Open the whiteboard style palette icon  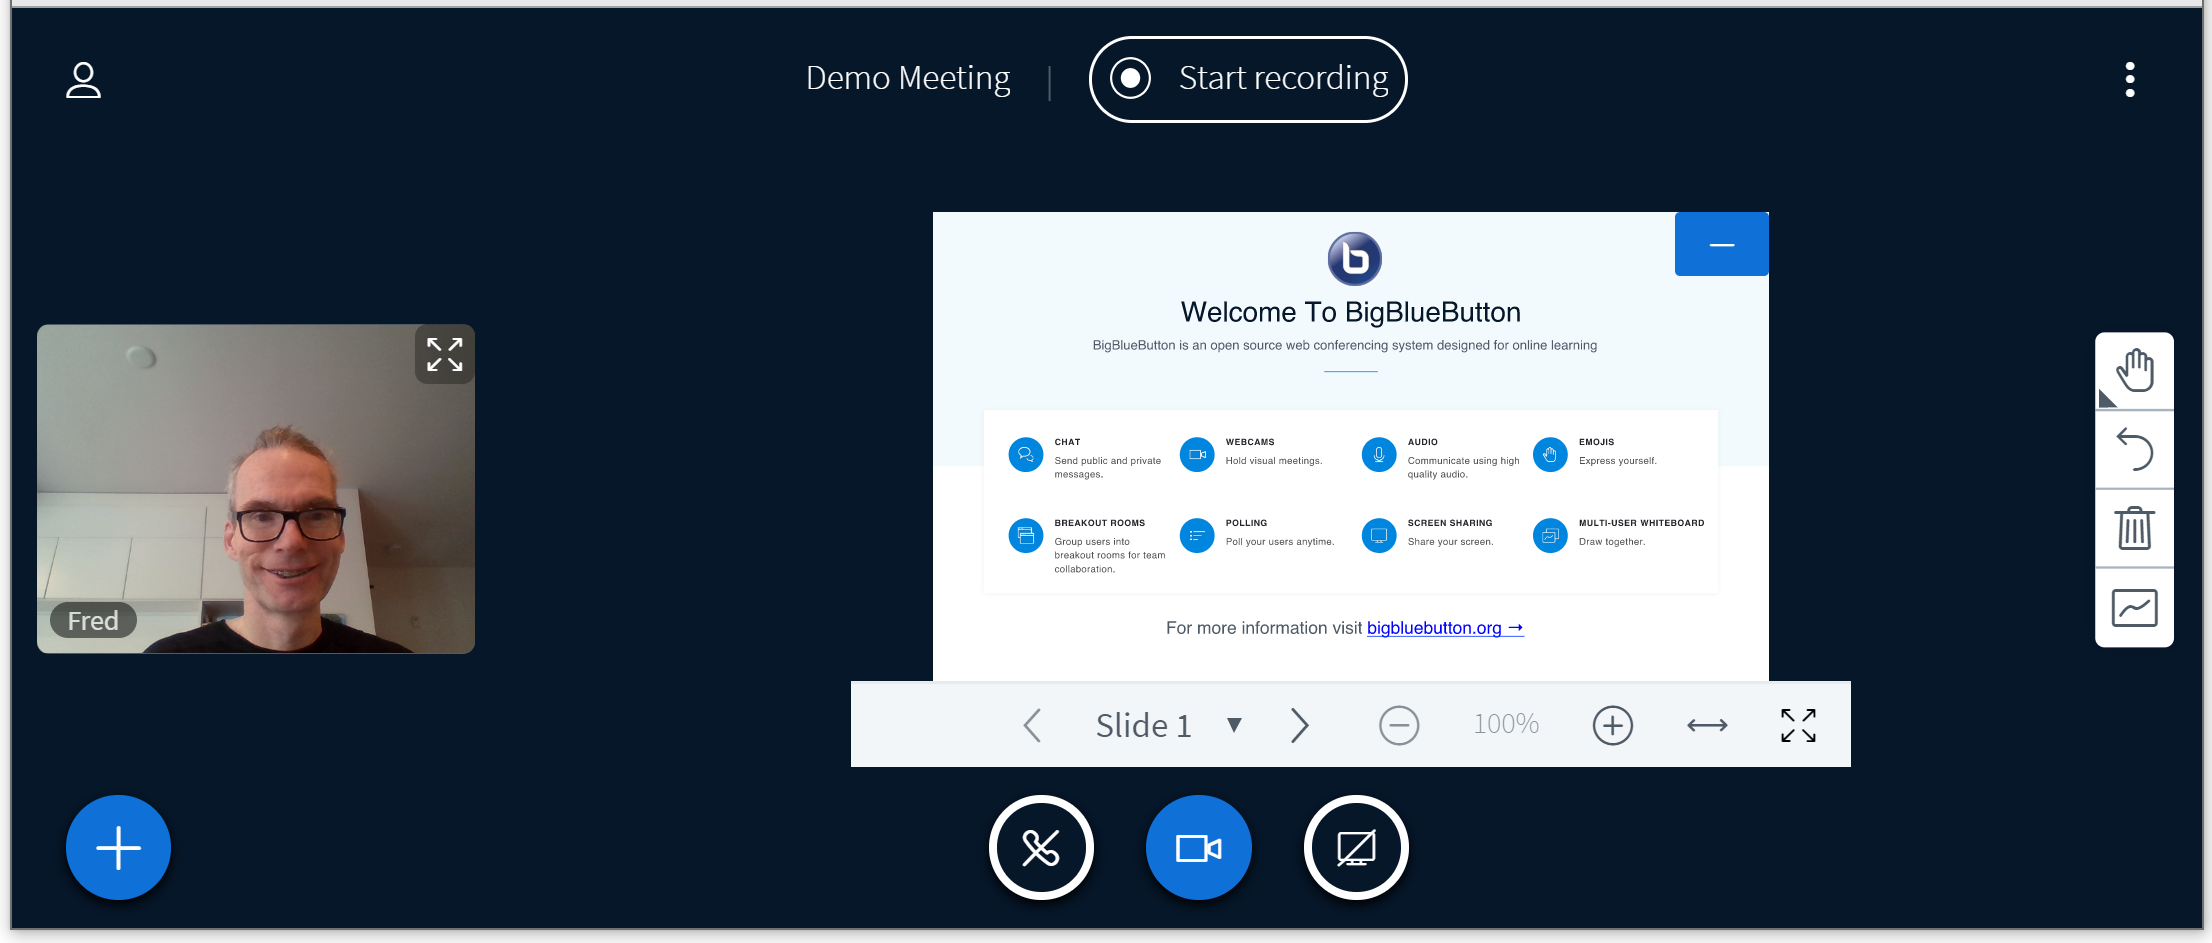[2135, 607]
